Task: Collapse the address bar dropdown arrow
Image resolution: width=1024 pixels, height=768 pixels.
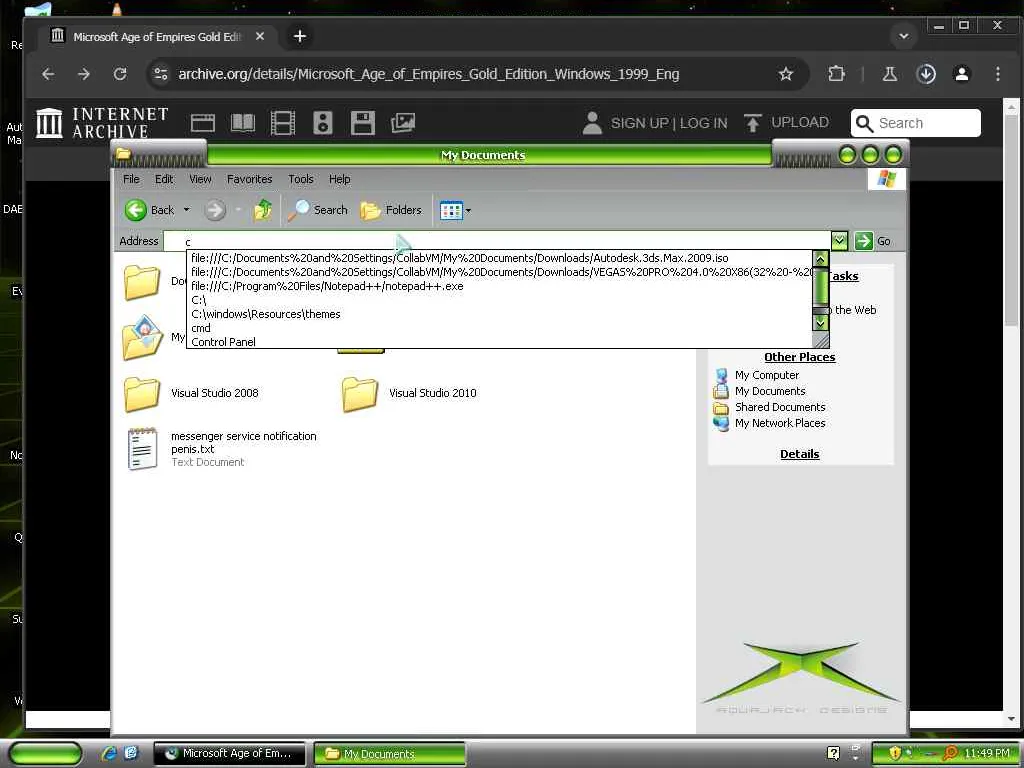Action: coord(839,241)
